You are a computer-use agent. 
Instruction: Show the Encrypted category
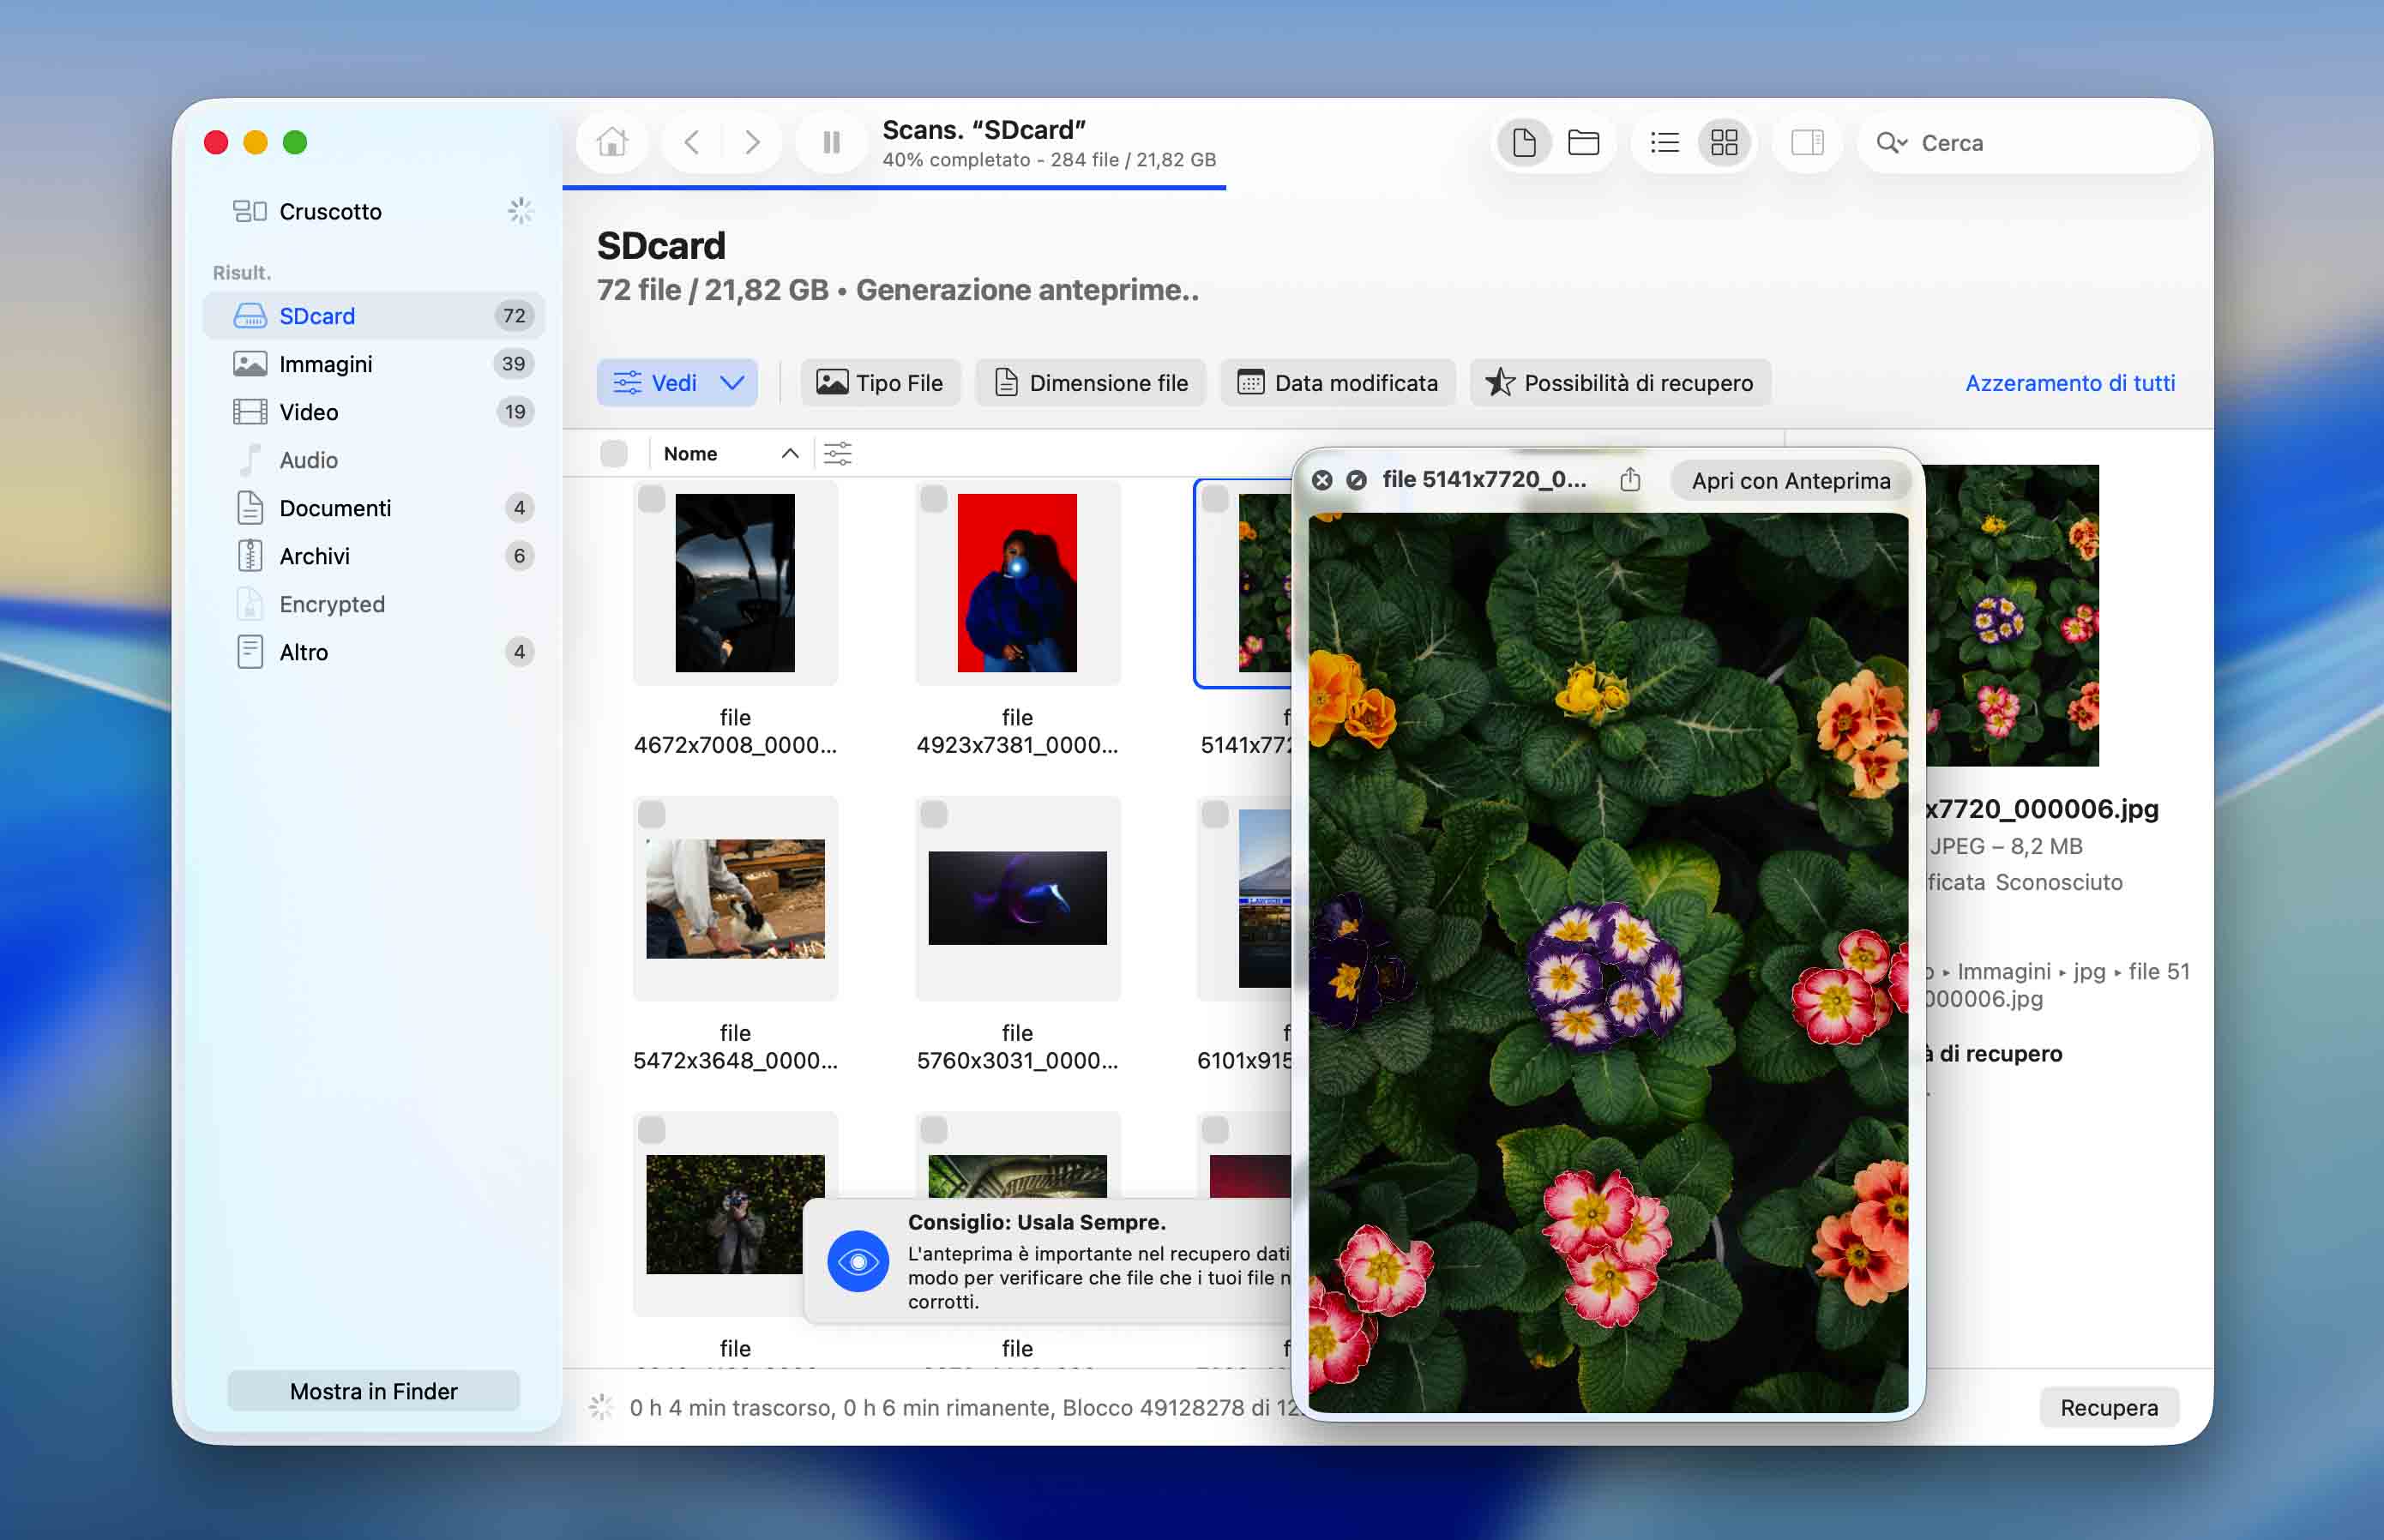374,604
